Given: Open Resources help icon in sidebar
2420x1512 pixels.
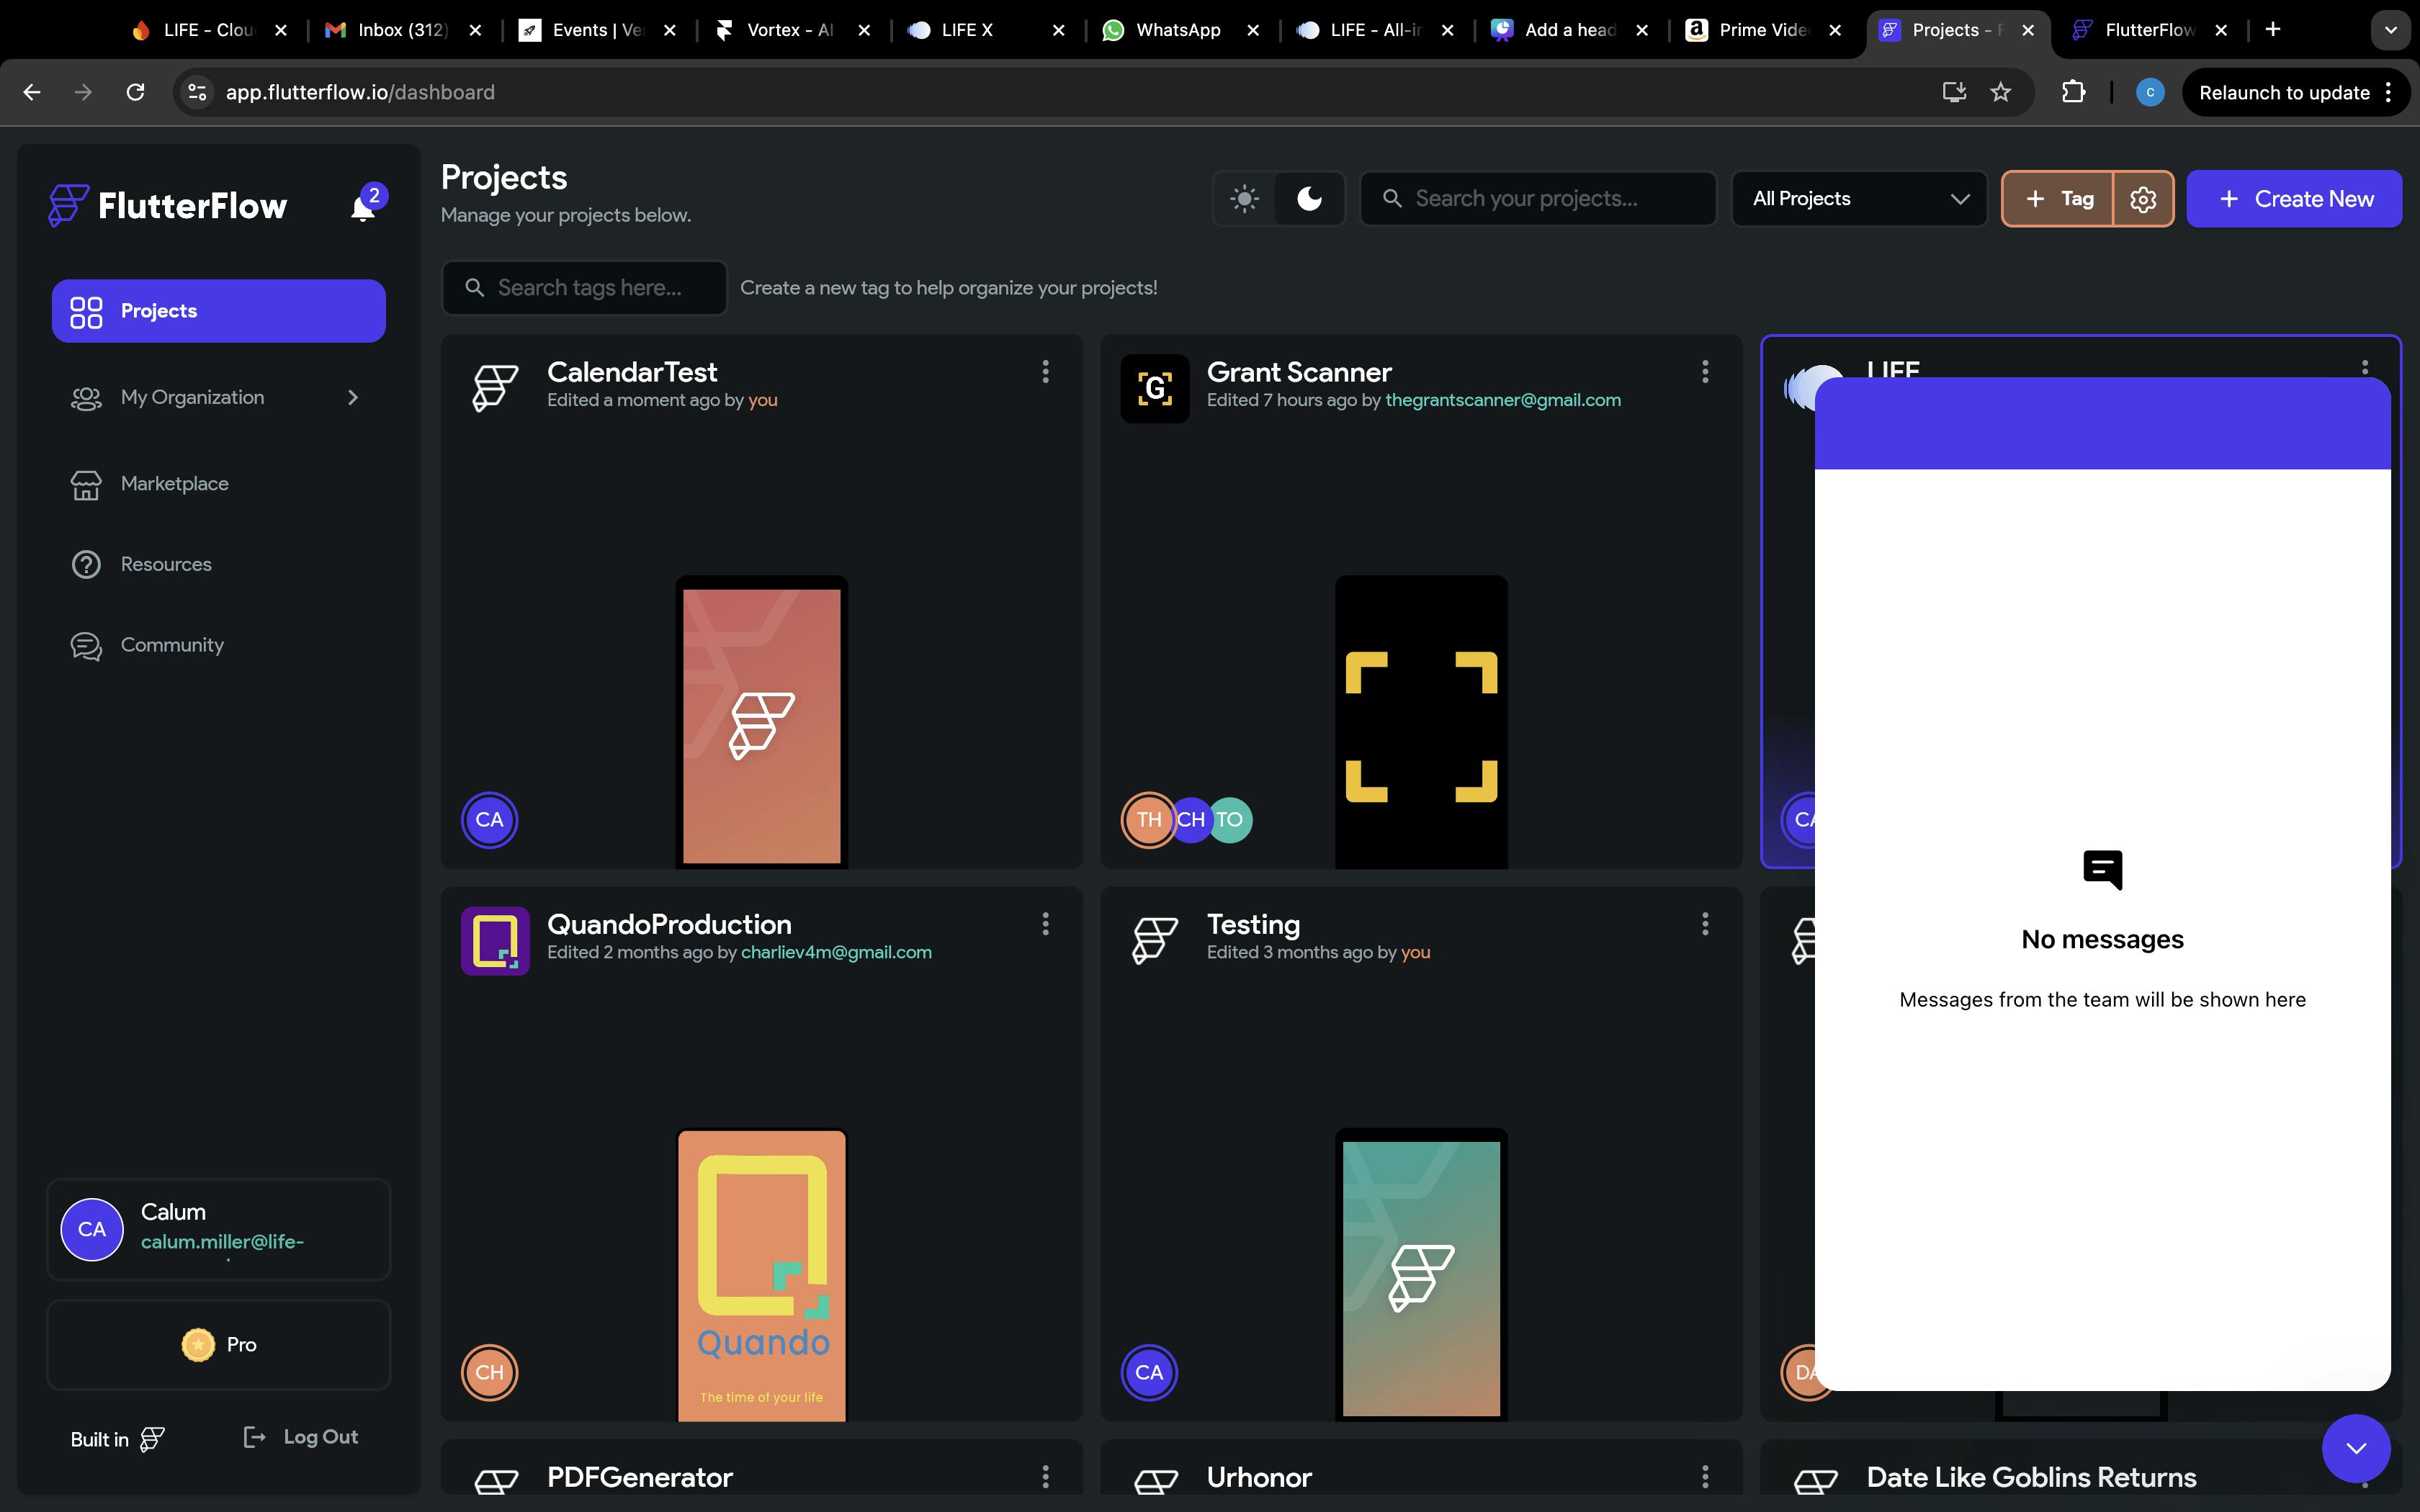Looking at the screenshot, I should point(86,564).
